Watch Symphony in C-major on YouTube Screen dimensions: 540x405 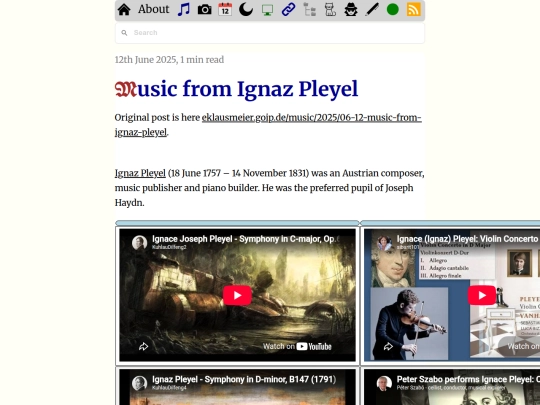point(297,346)
